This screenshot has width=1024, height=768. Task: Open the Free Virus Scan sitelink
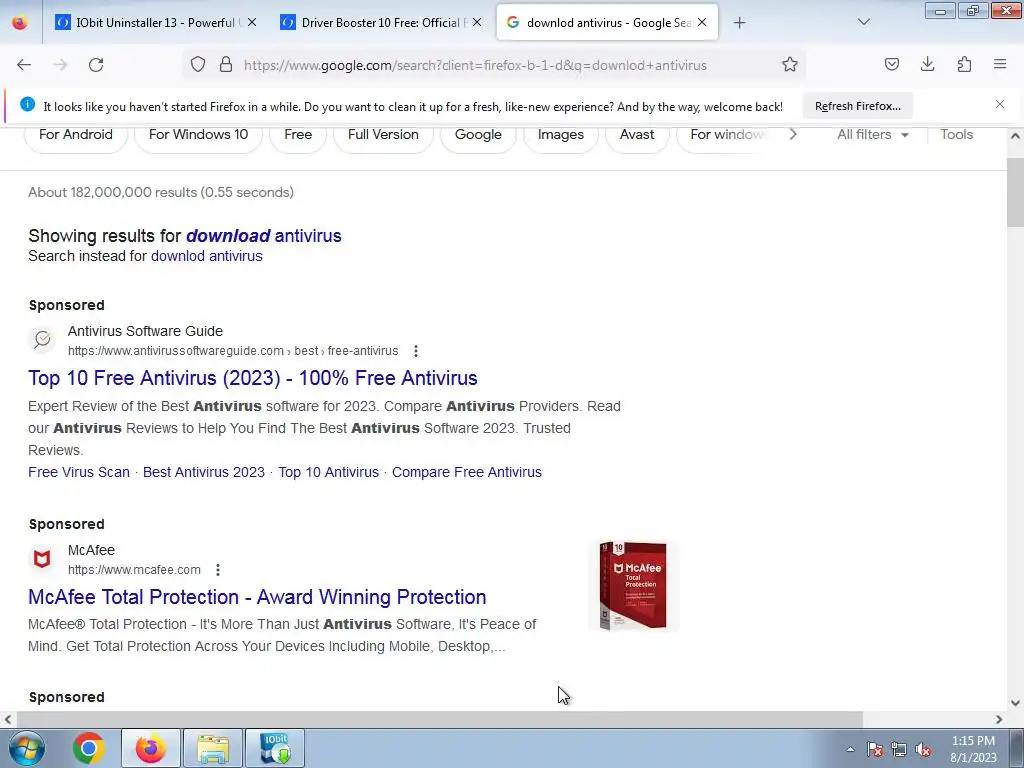tap(79, 472)
